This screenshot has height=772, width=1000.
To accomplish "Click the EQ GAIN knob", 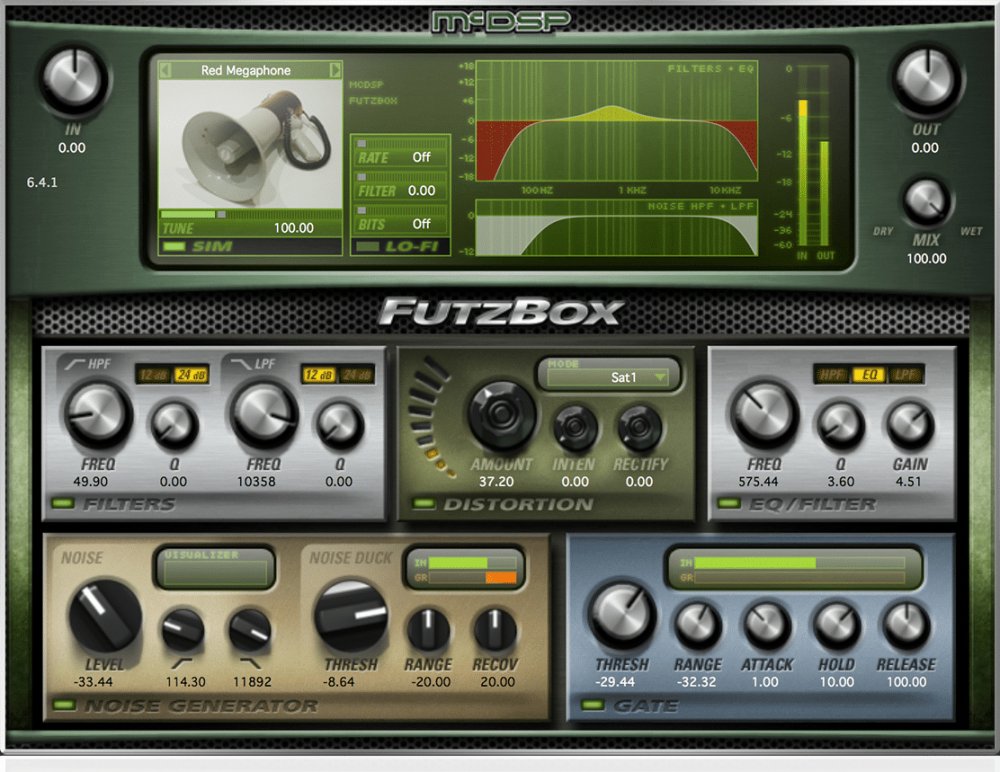I will tap(910, 424).
